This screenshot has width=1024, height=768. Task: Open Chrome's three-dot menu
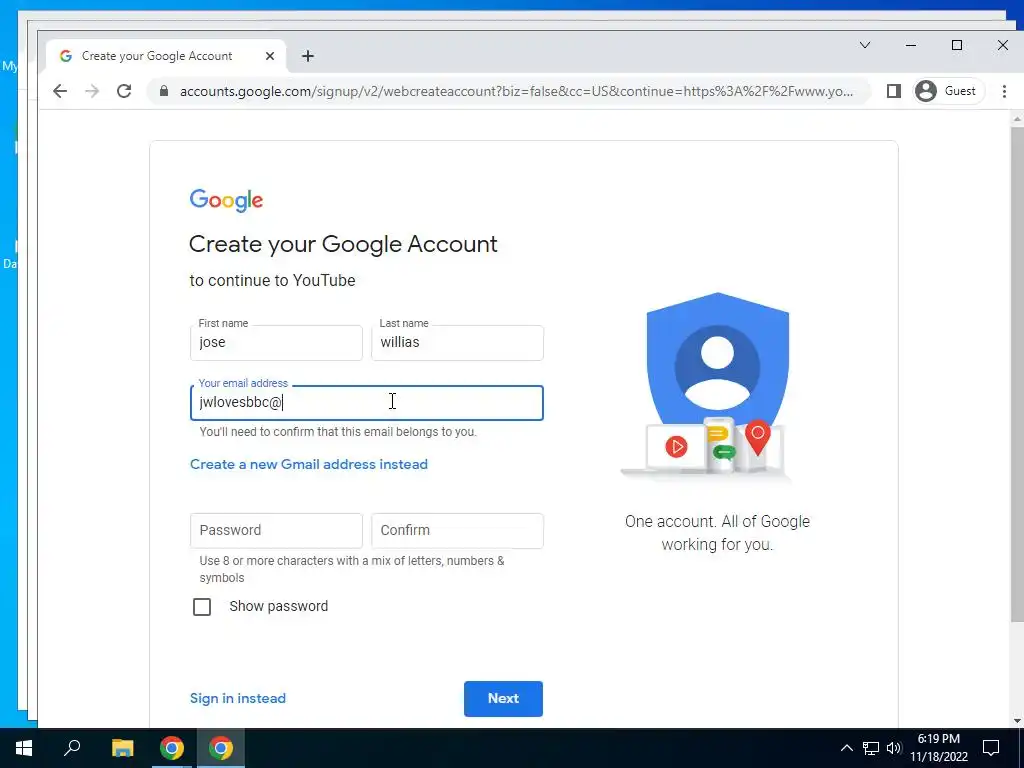(x=1004, y=91)
